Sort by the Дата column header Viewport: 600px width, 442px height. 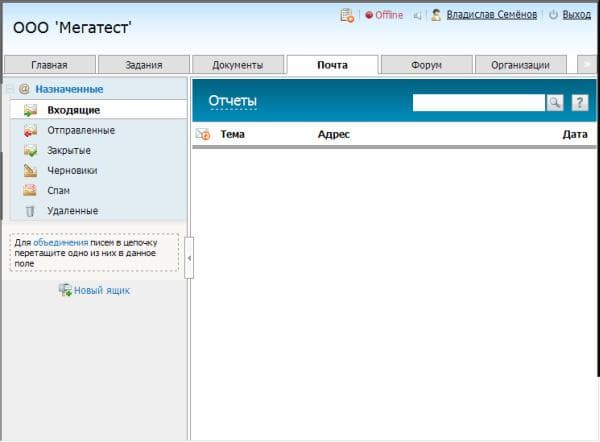pos(575,134)
